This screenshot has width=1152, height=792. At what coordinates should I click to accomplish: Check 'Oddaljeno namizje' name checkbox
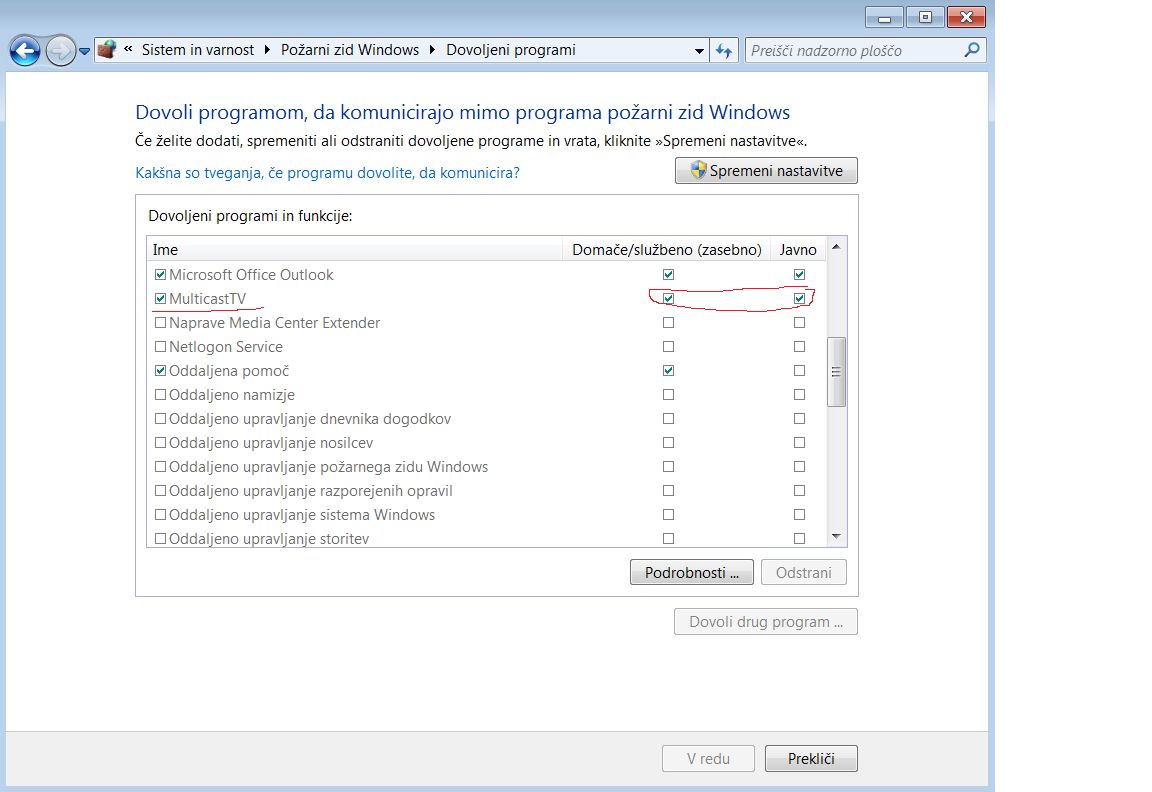point(160,395)
